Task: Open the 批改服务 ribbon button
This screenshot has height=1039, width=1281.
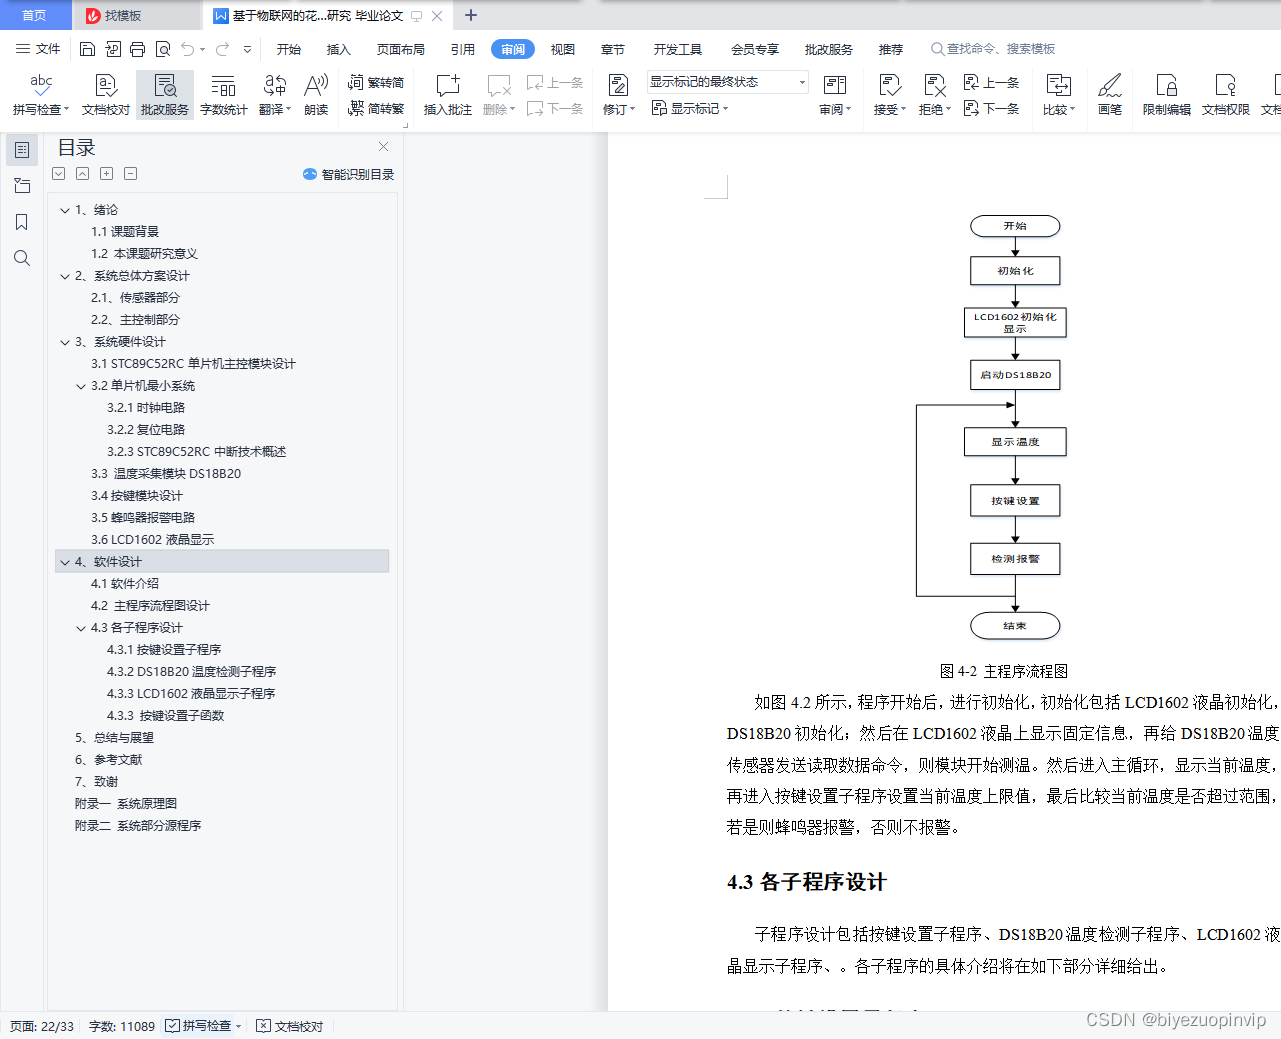Action: click(x=165, y=95)
